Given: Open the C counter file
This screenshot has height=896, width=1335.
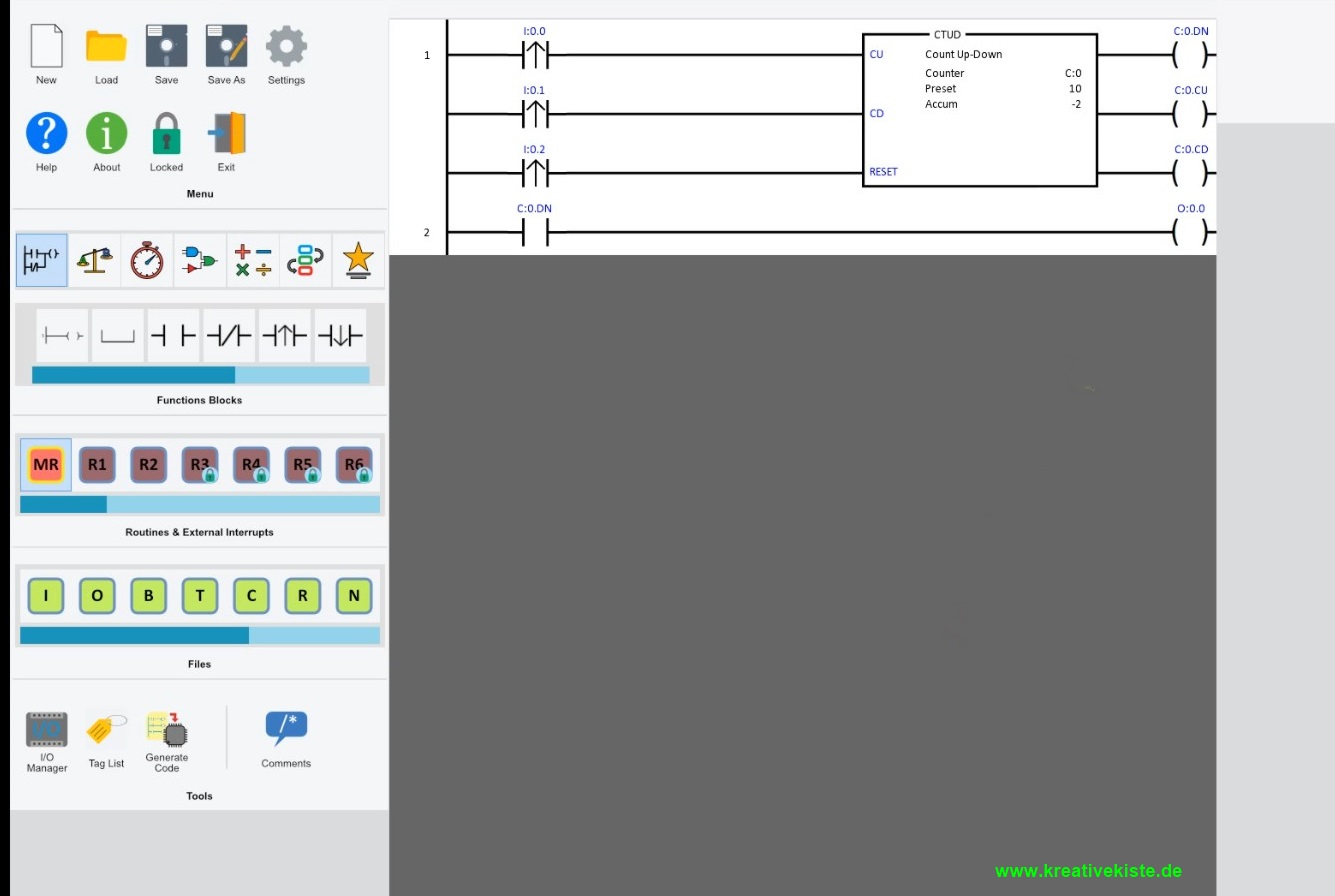Looking at the screenshot, I should [x=251, y=596].
